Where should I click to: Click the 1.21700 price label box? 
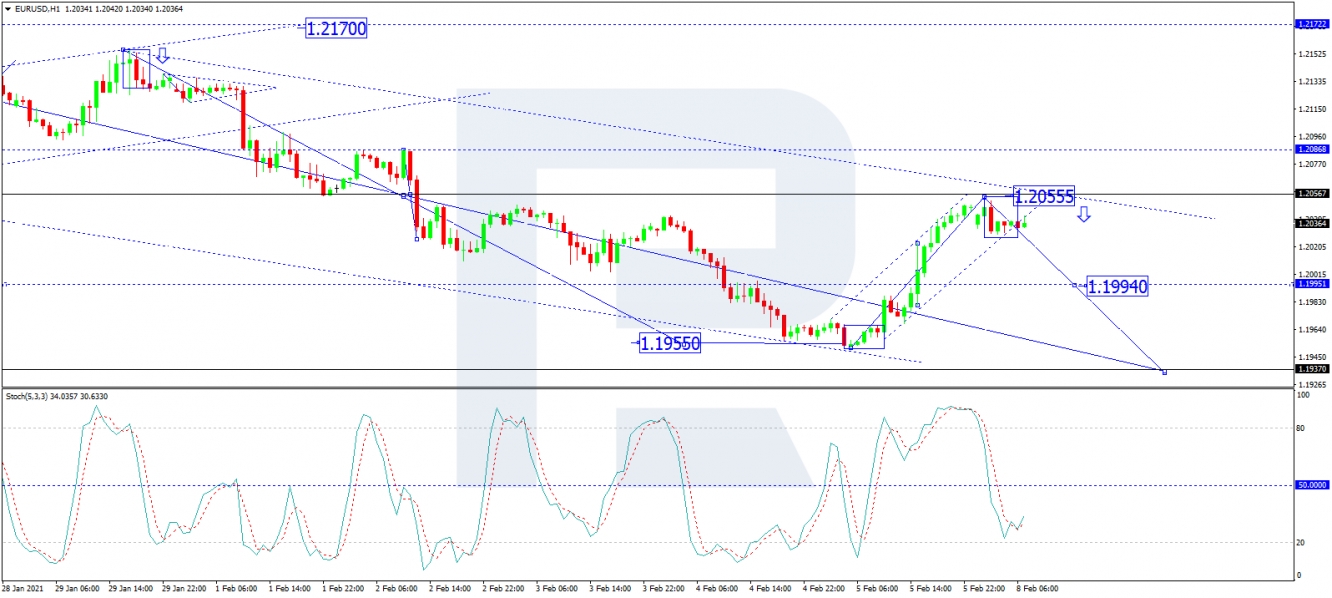point(336,29)
